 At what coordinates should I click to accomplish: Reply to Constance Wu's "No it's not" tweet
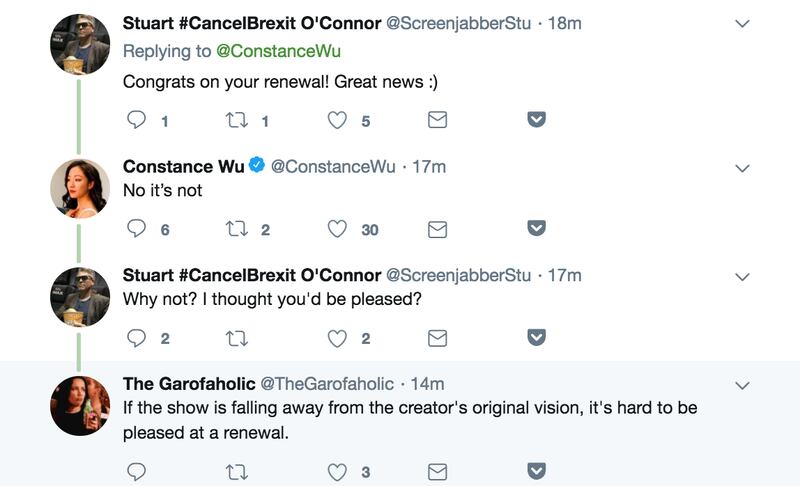point(138,229)
